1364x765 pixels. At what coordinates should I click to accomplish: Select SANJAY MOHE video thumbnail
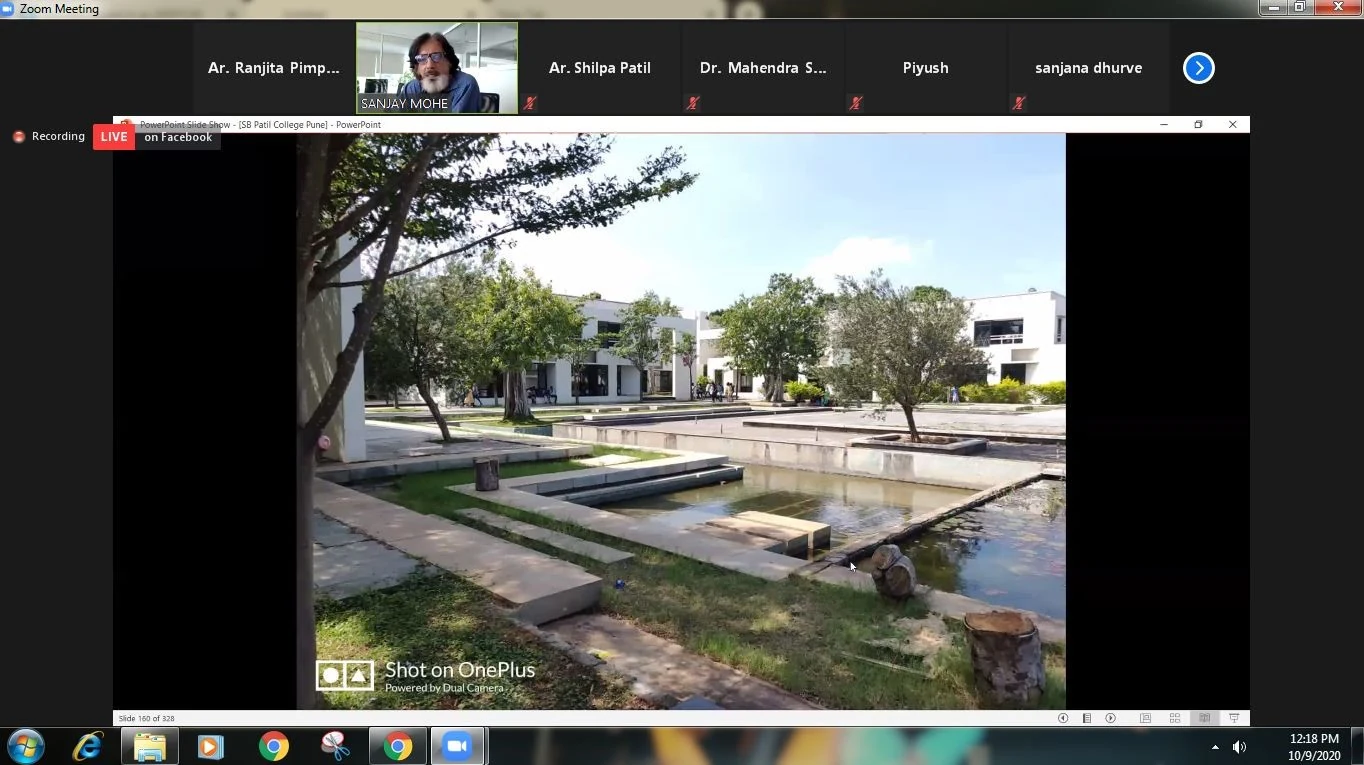point(437,68)
